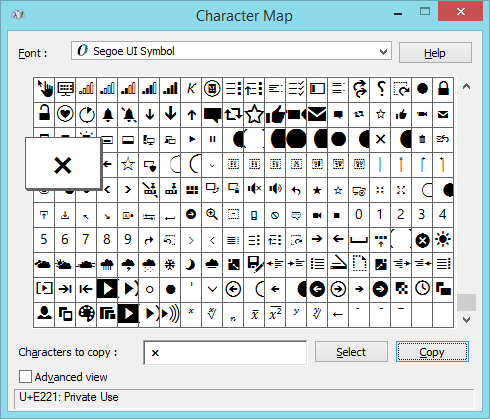Click the Select button
This screenshot has height=419, width=490.
point(351,352)
